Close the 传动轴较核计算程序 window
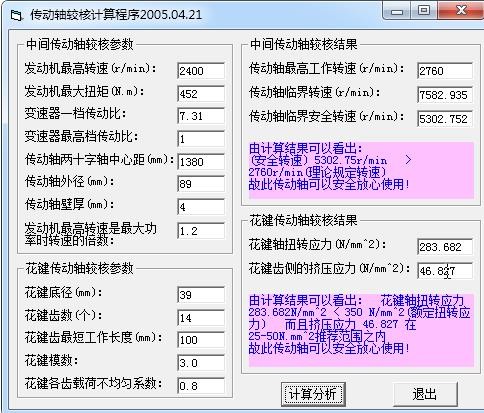This screenshot has height=413, width=484. click(461, 11)
